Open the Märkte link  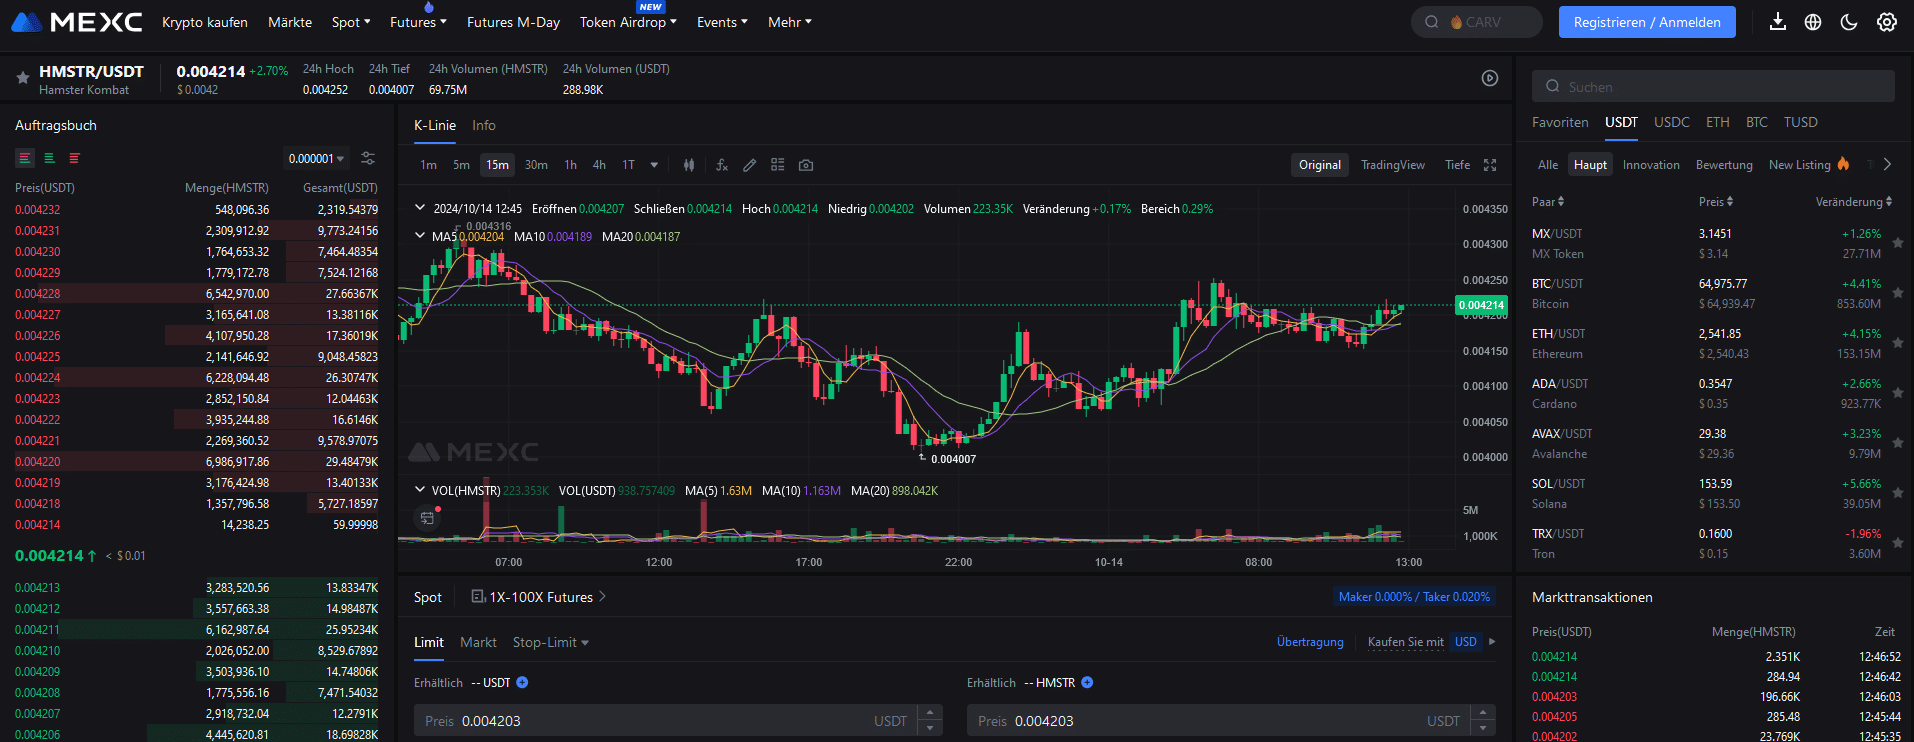(290, 22)
